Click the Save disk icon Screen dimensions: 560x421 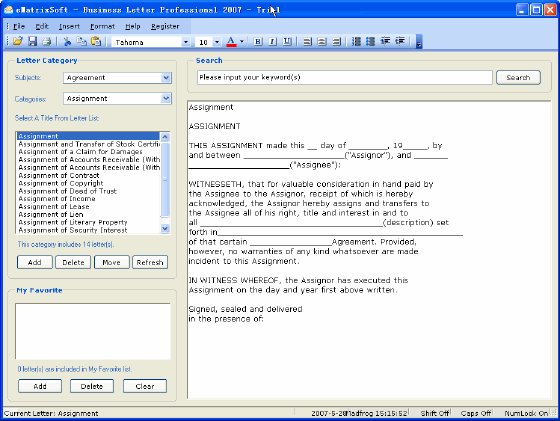32,41
